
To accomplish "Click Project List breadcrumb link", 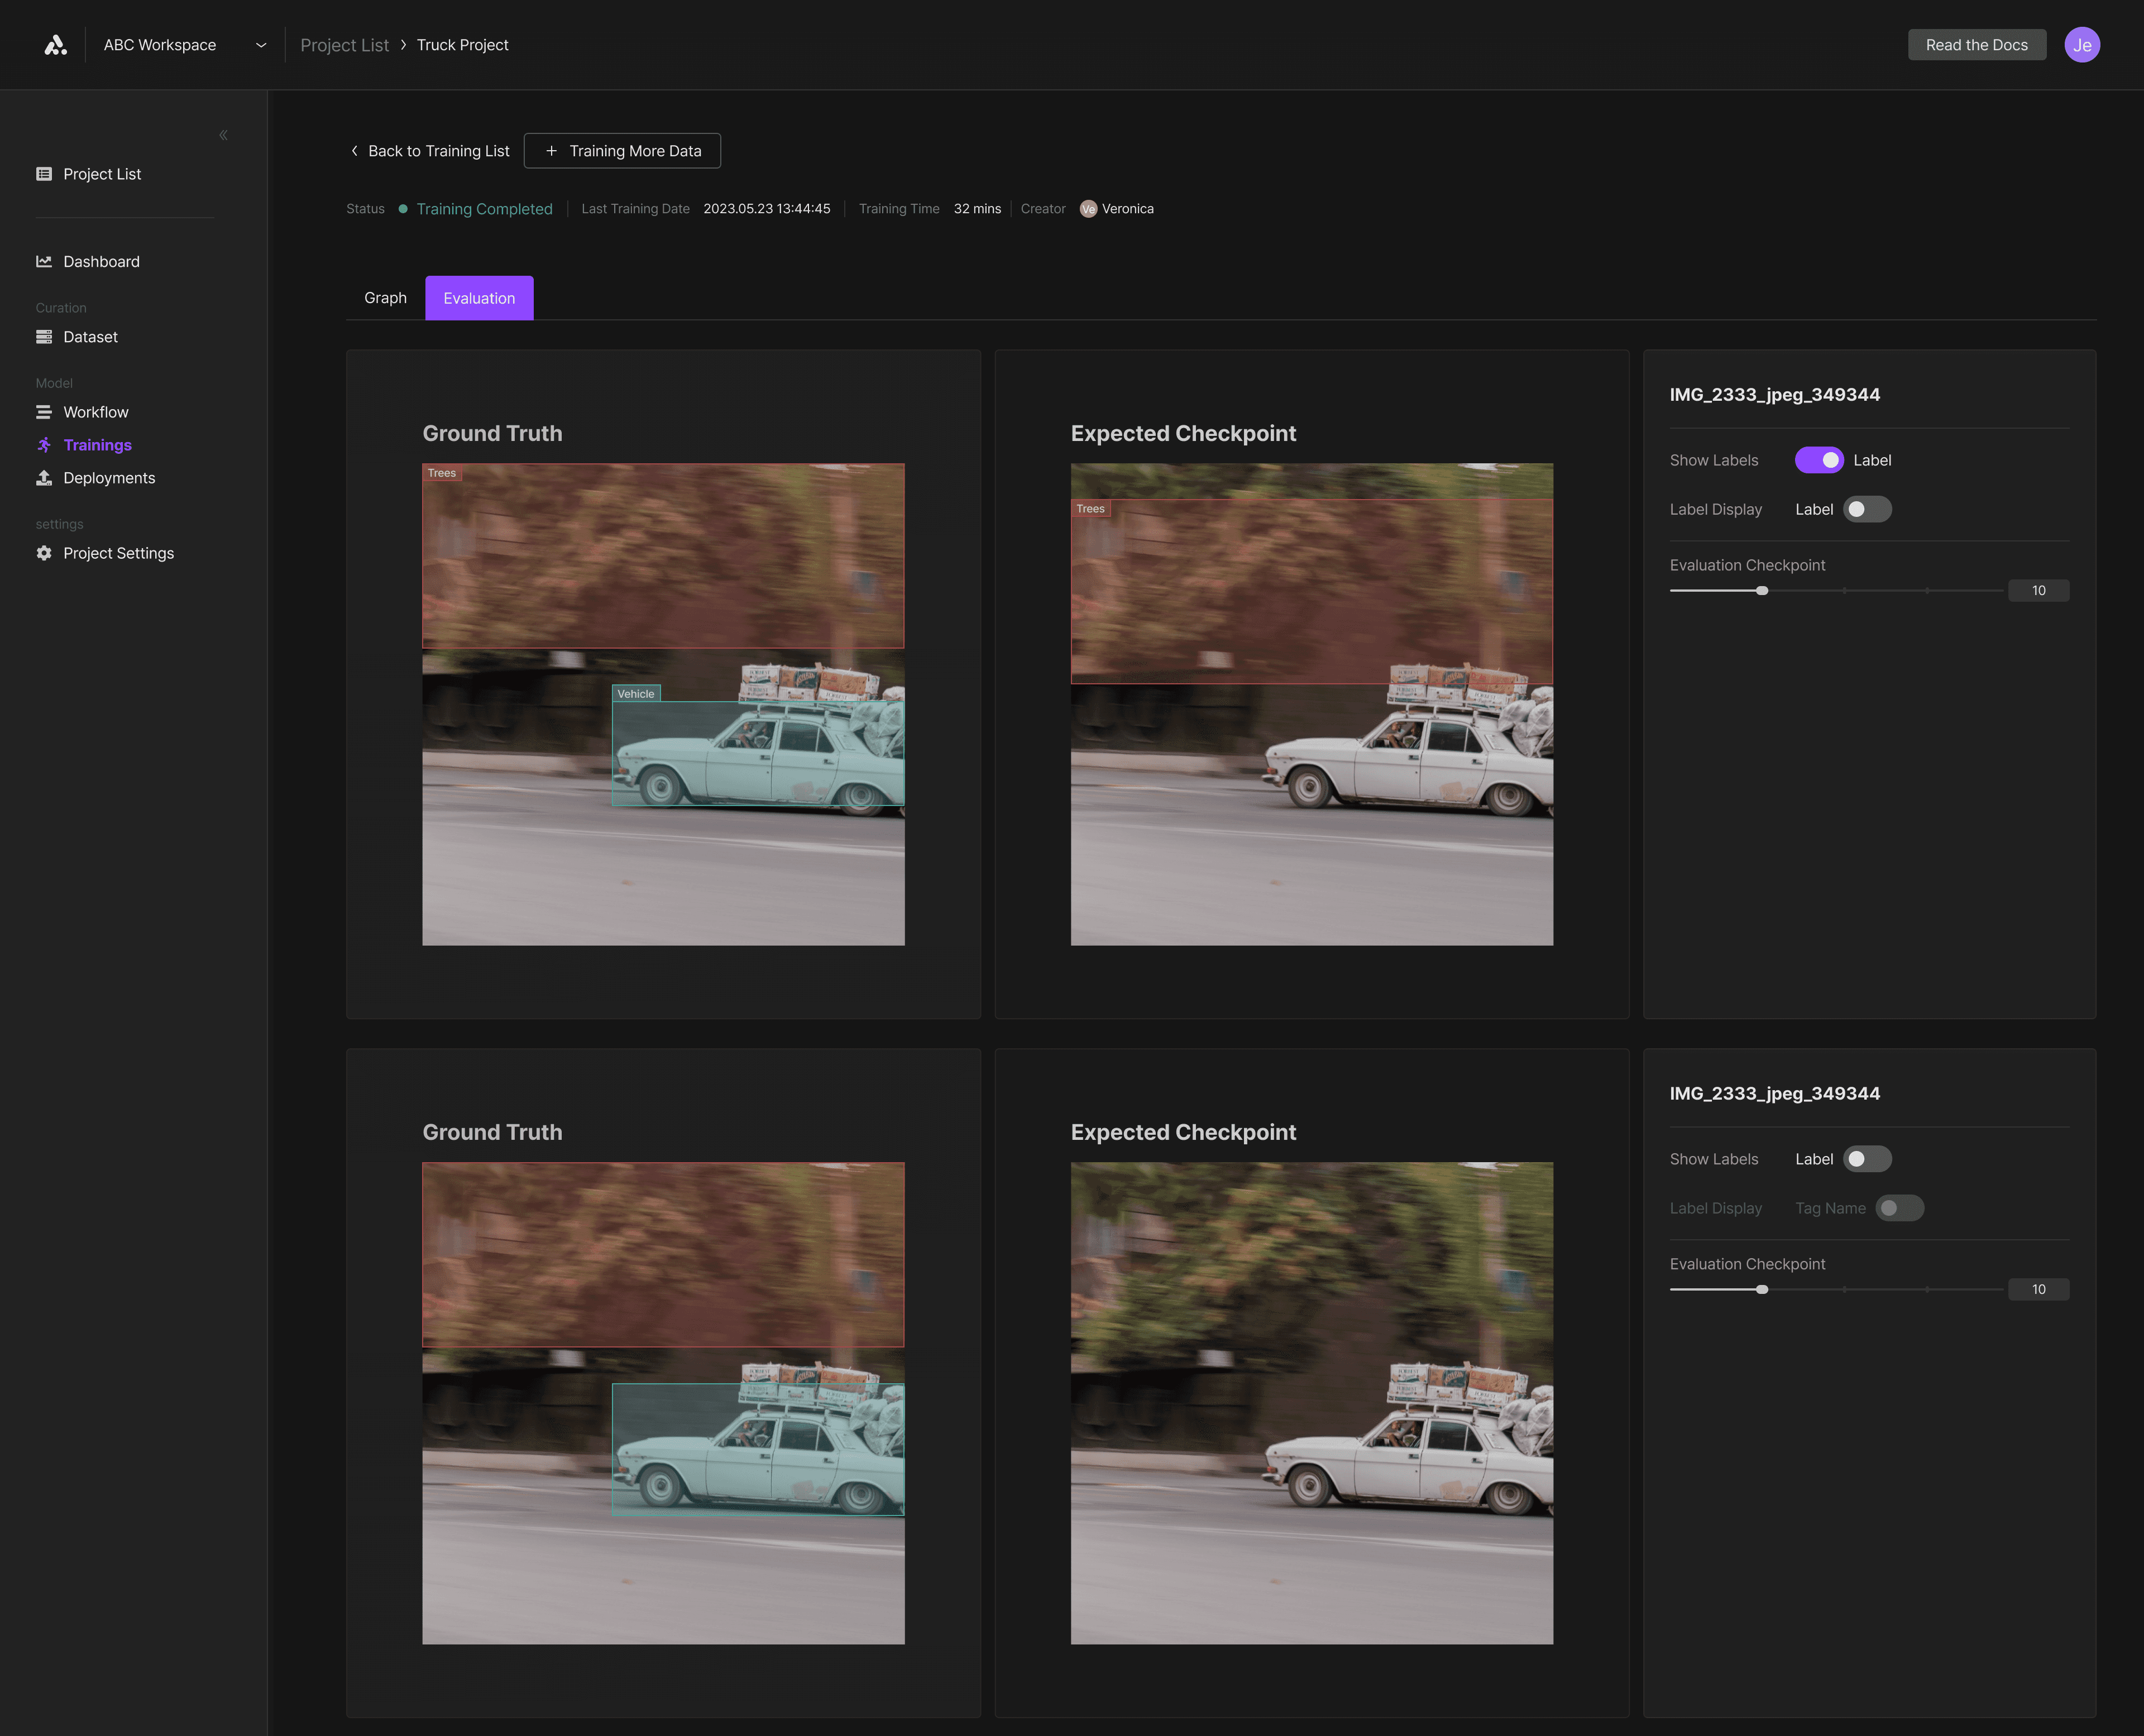I will 344,45.
